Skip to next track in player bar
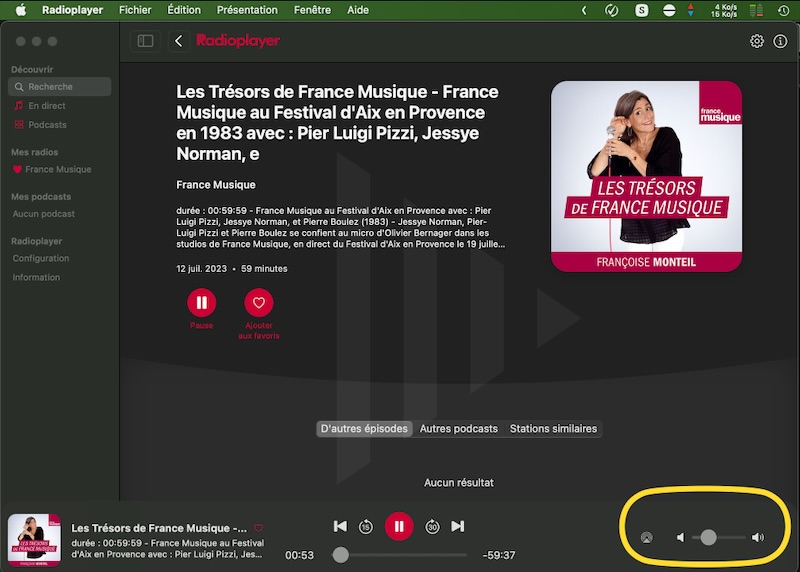800x572 pixels. pyautogui.click(x=458, y=526)
